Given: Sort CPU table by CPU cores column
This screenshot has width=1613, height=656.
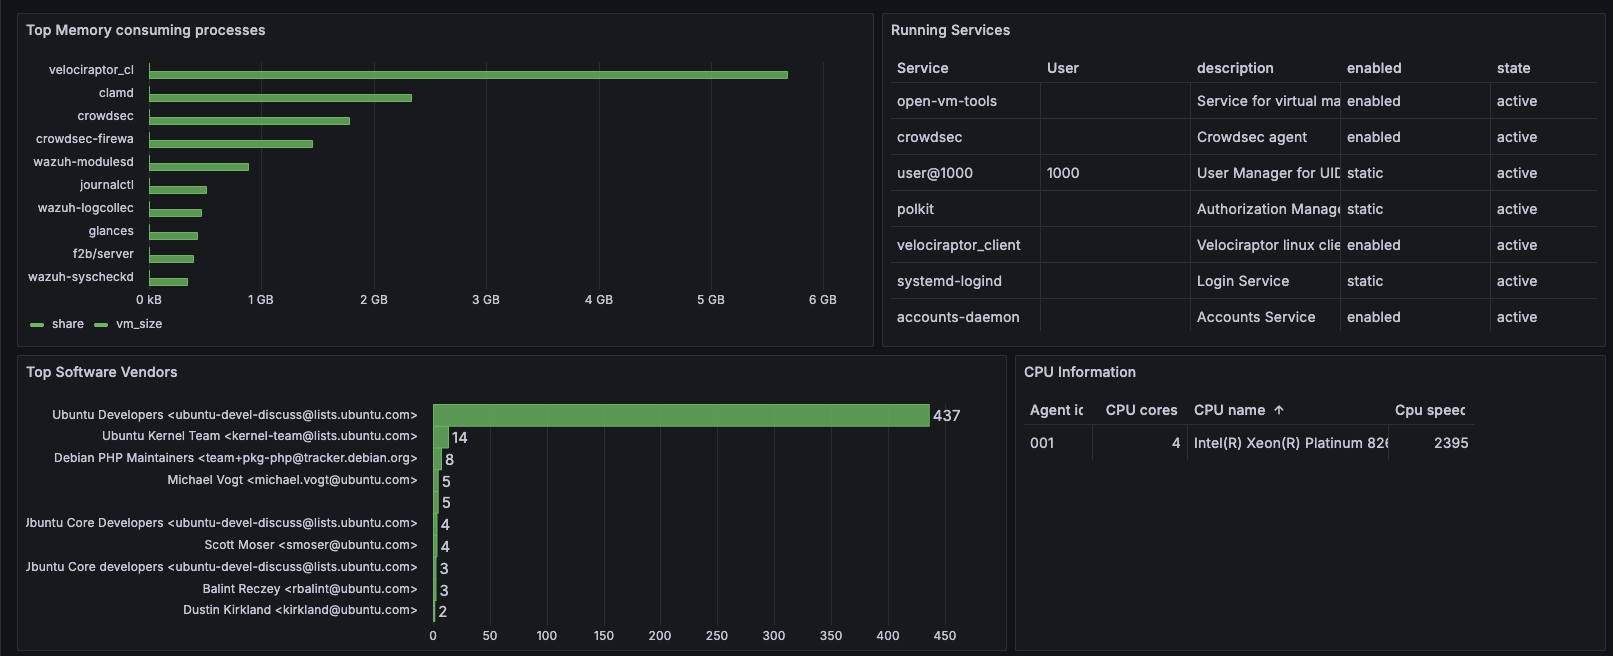Looking at the screenshot, I should 1142,410.
